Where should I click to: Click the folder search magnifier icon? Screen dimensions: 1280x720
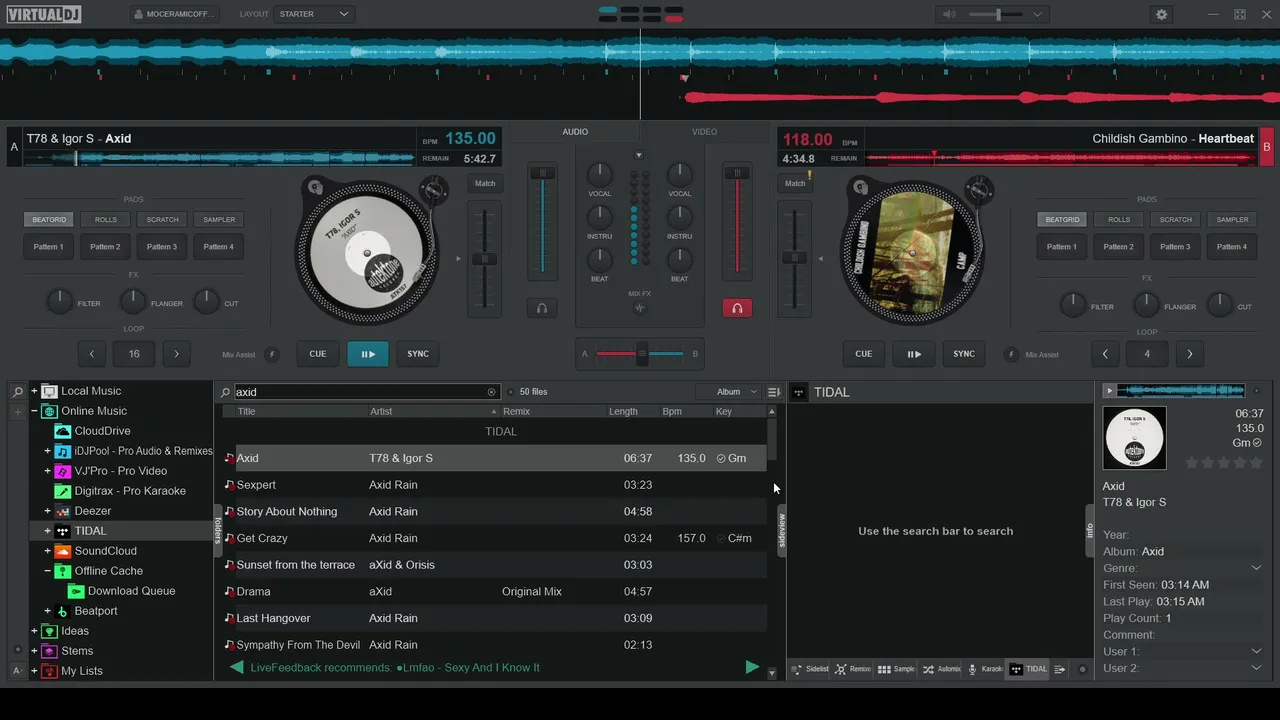pos(18,391)
